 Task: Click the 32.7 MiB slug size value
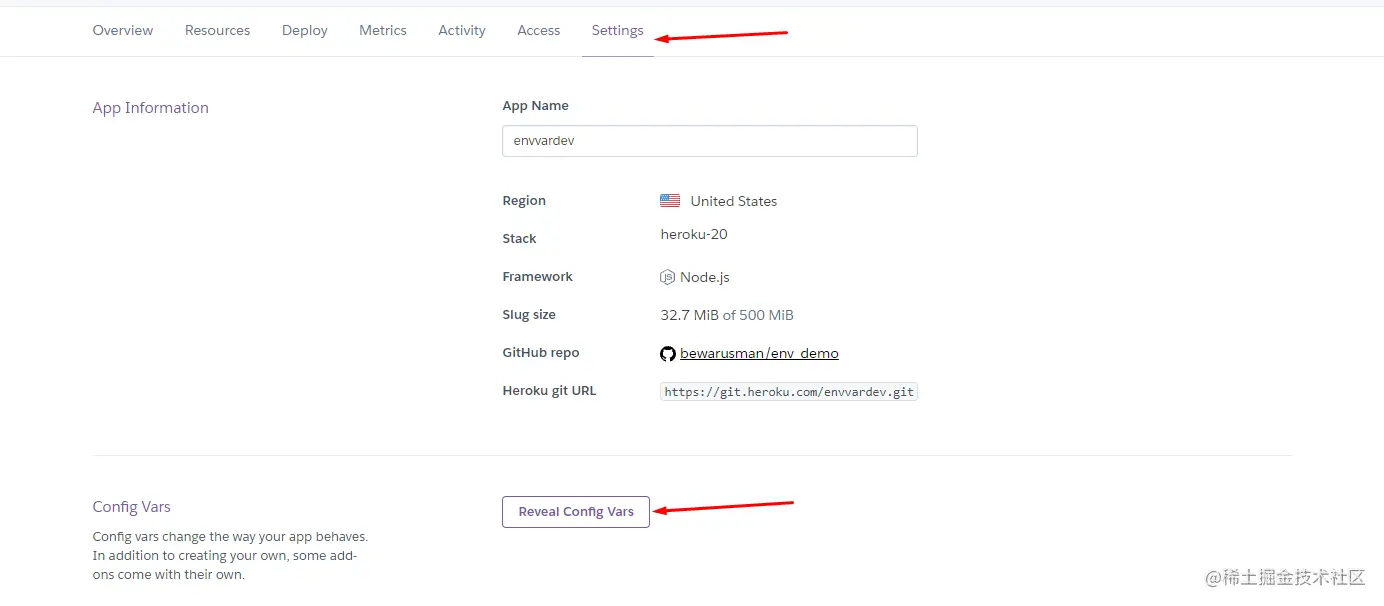(x=690, y=315)
